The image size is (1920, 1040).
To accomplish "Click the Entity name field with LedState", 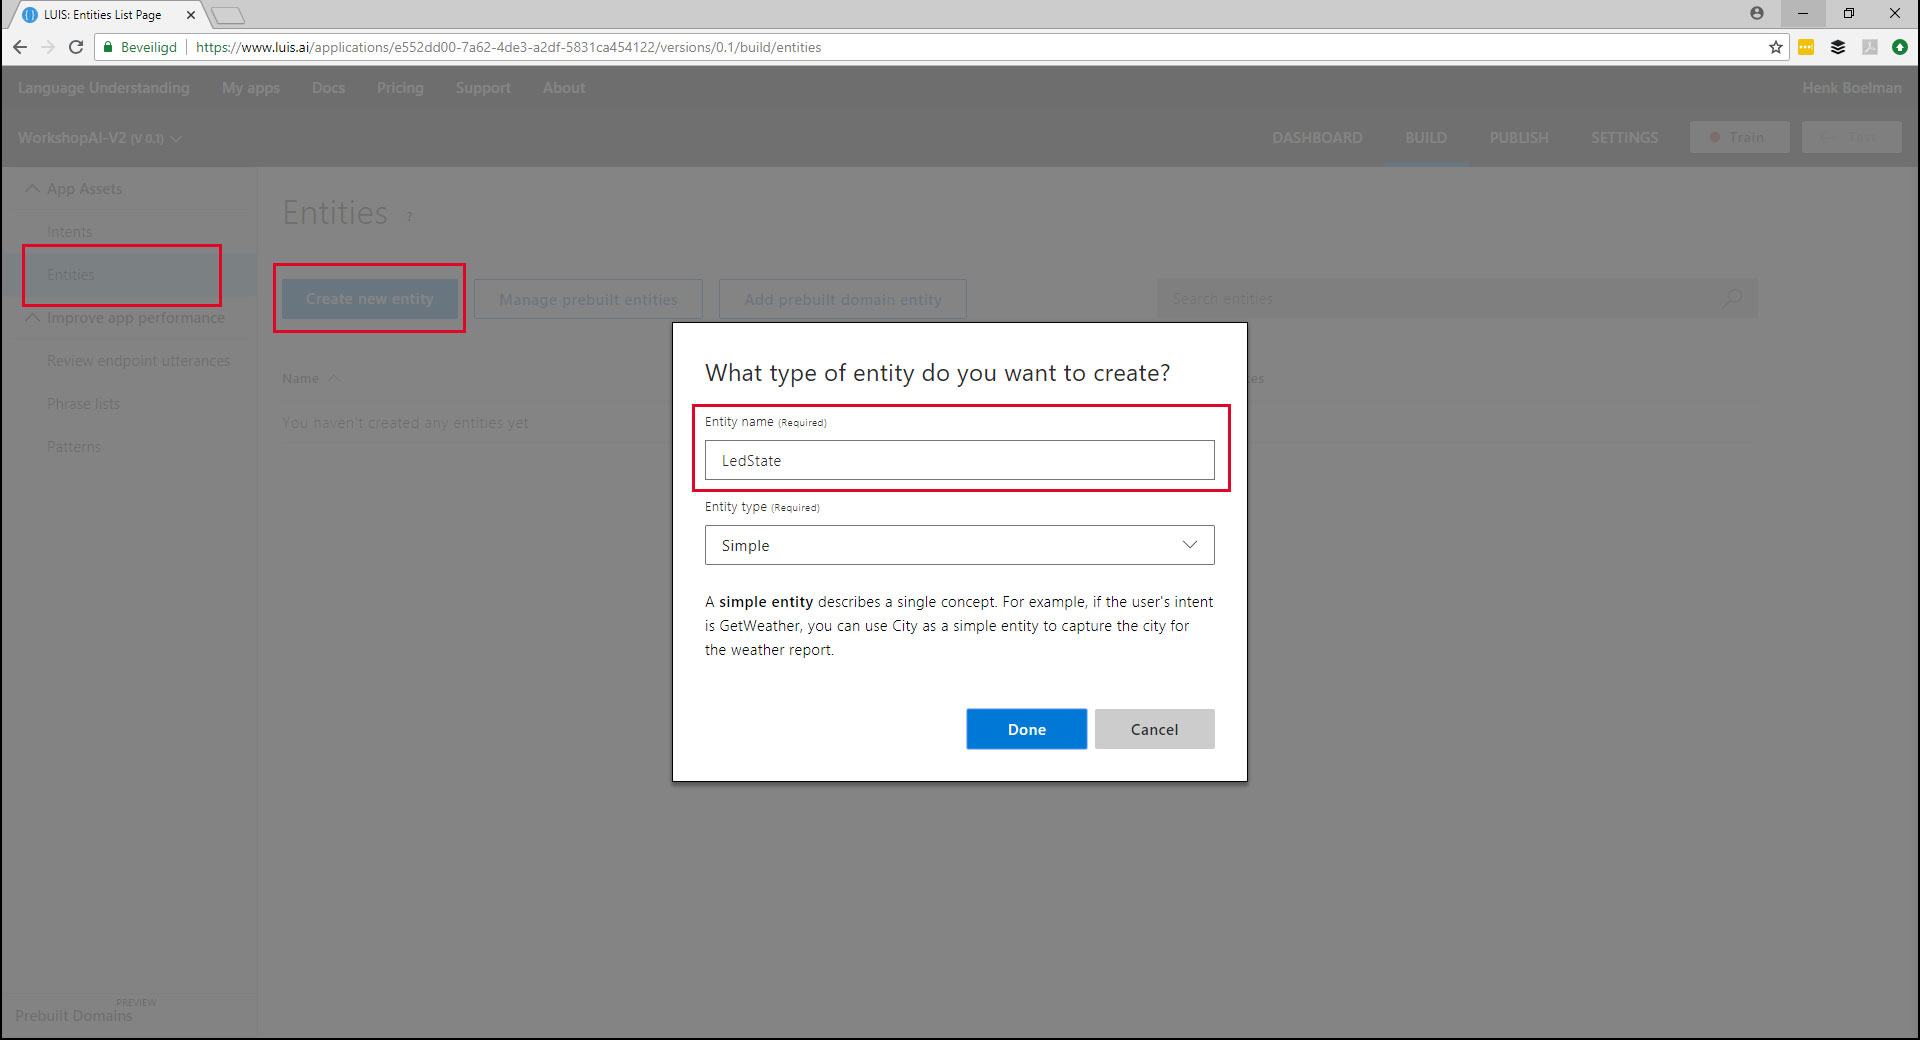I will pos(960,460).
